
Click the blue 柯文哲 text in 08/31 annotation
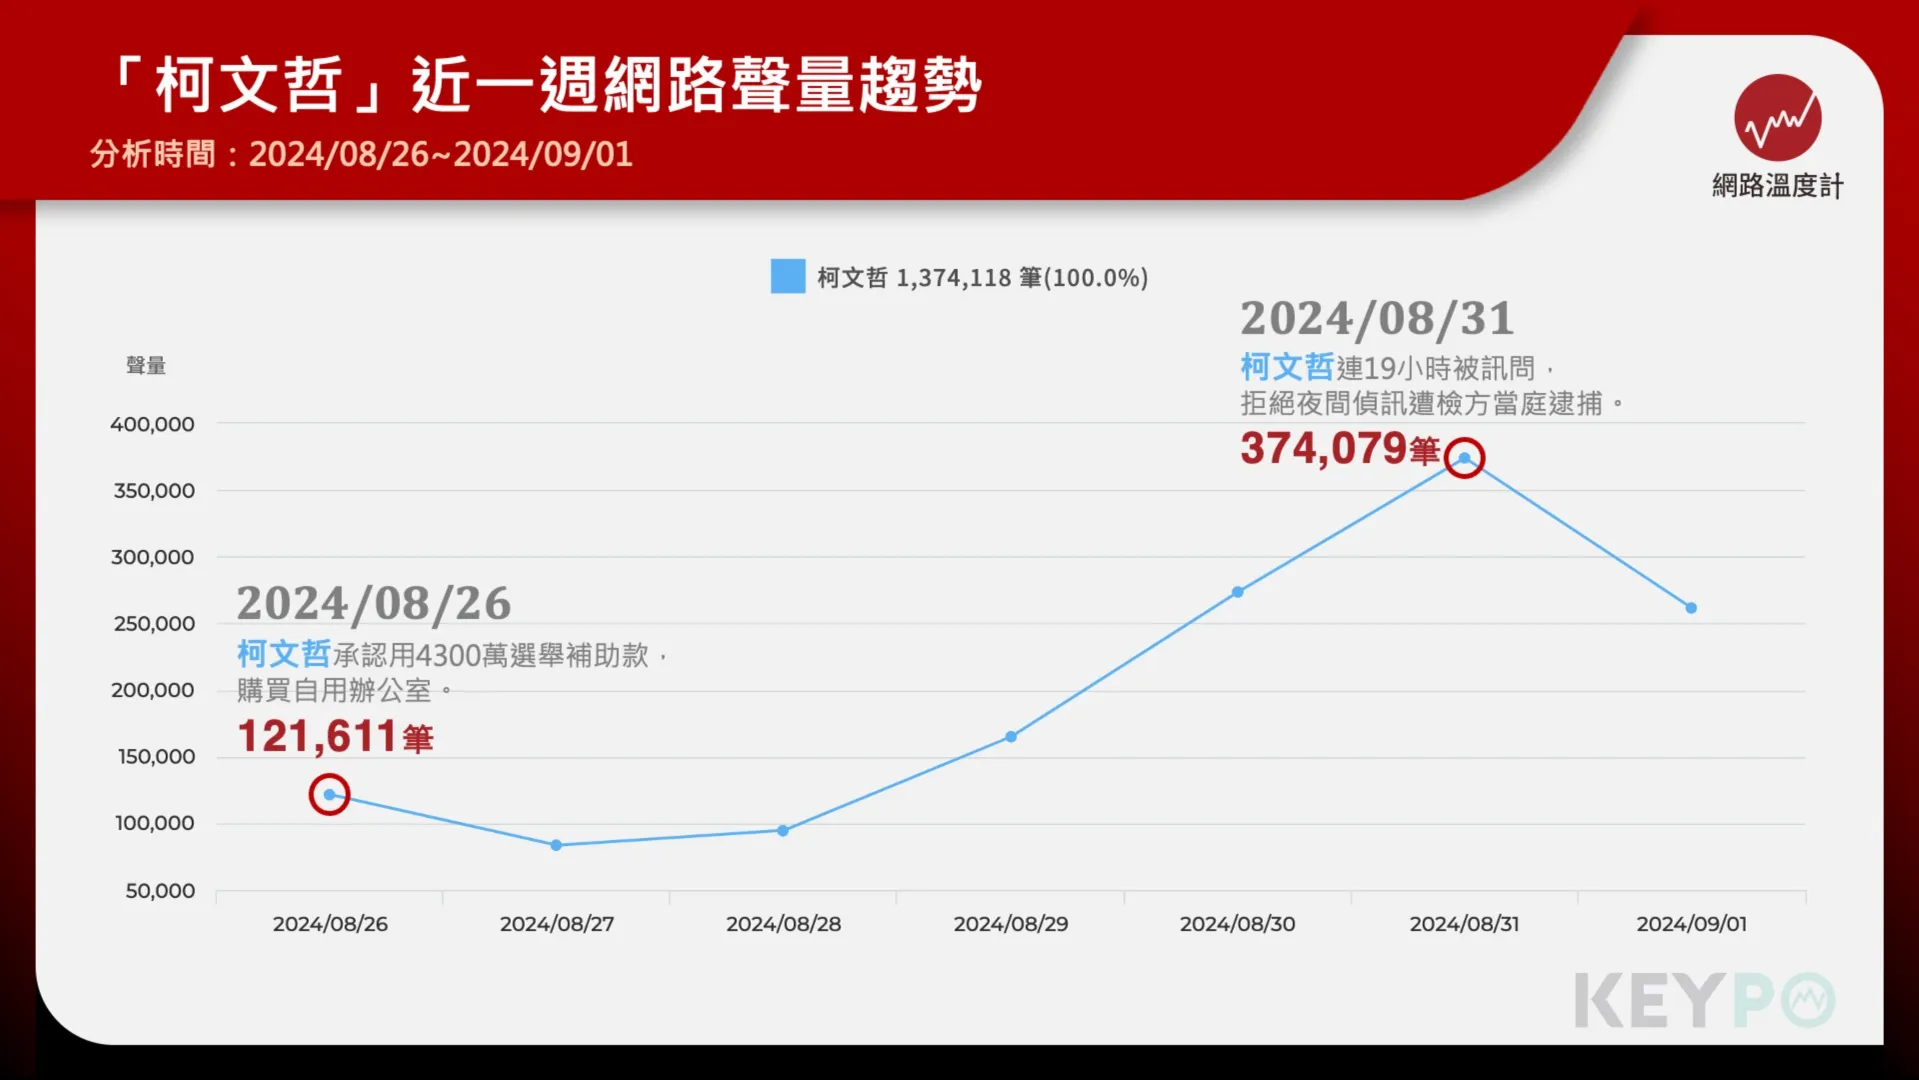pos(1287,367)
